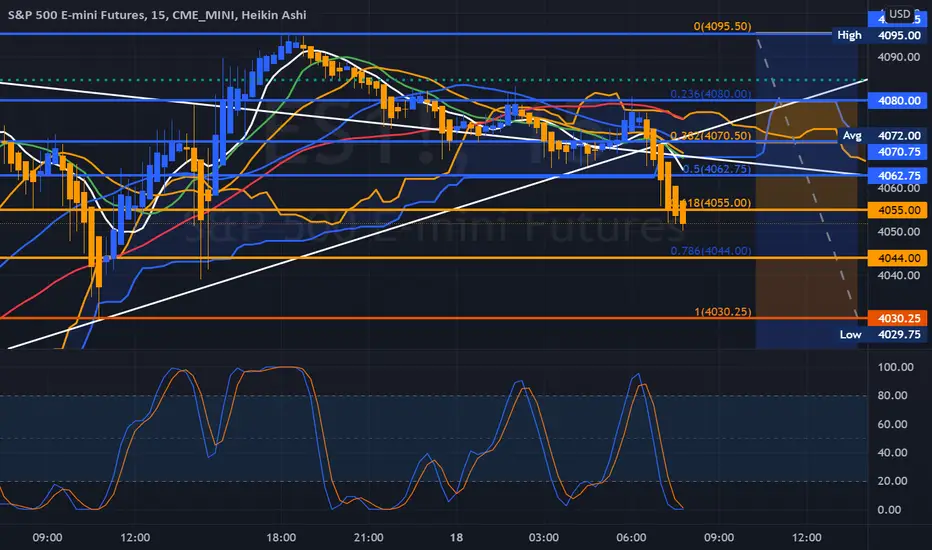Select the 0.5(4062.75) Fibonacci level label
The image size is (932, 550).
[x=717, y=169]
